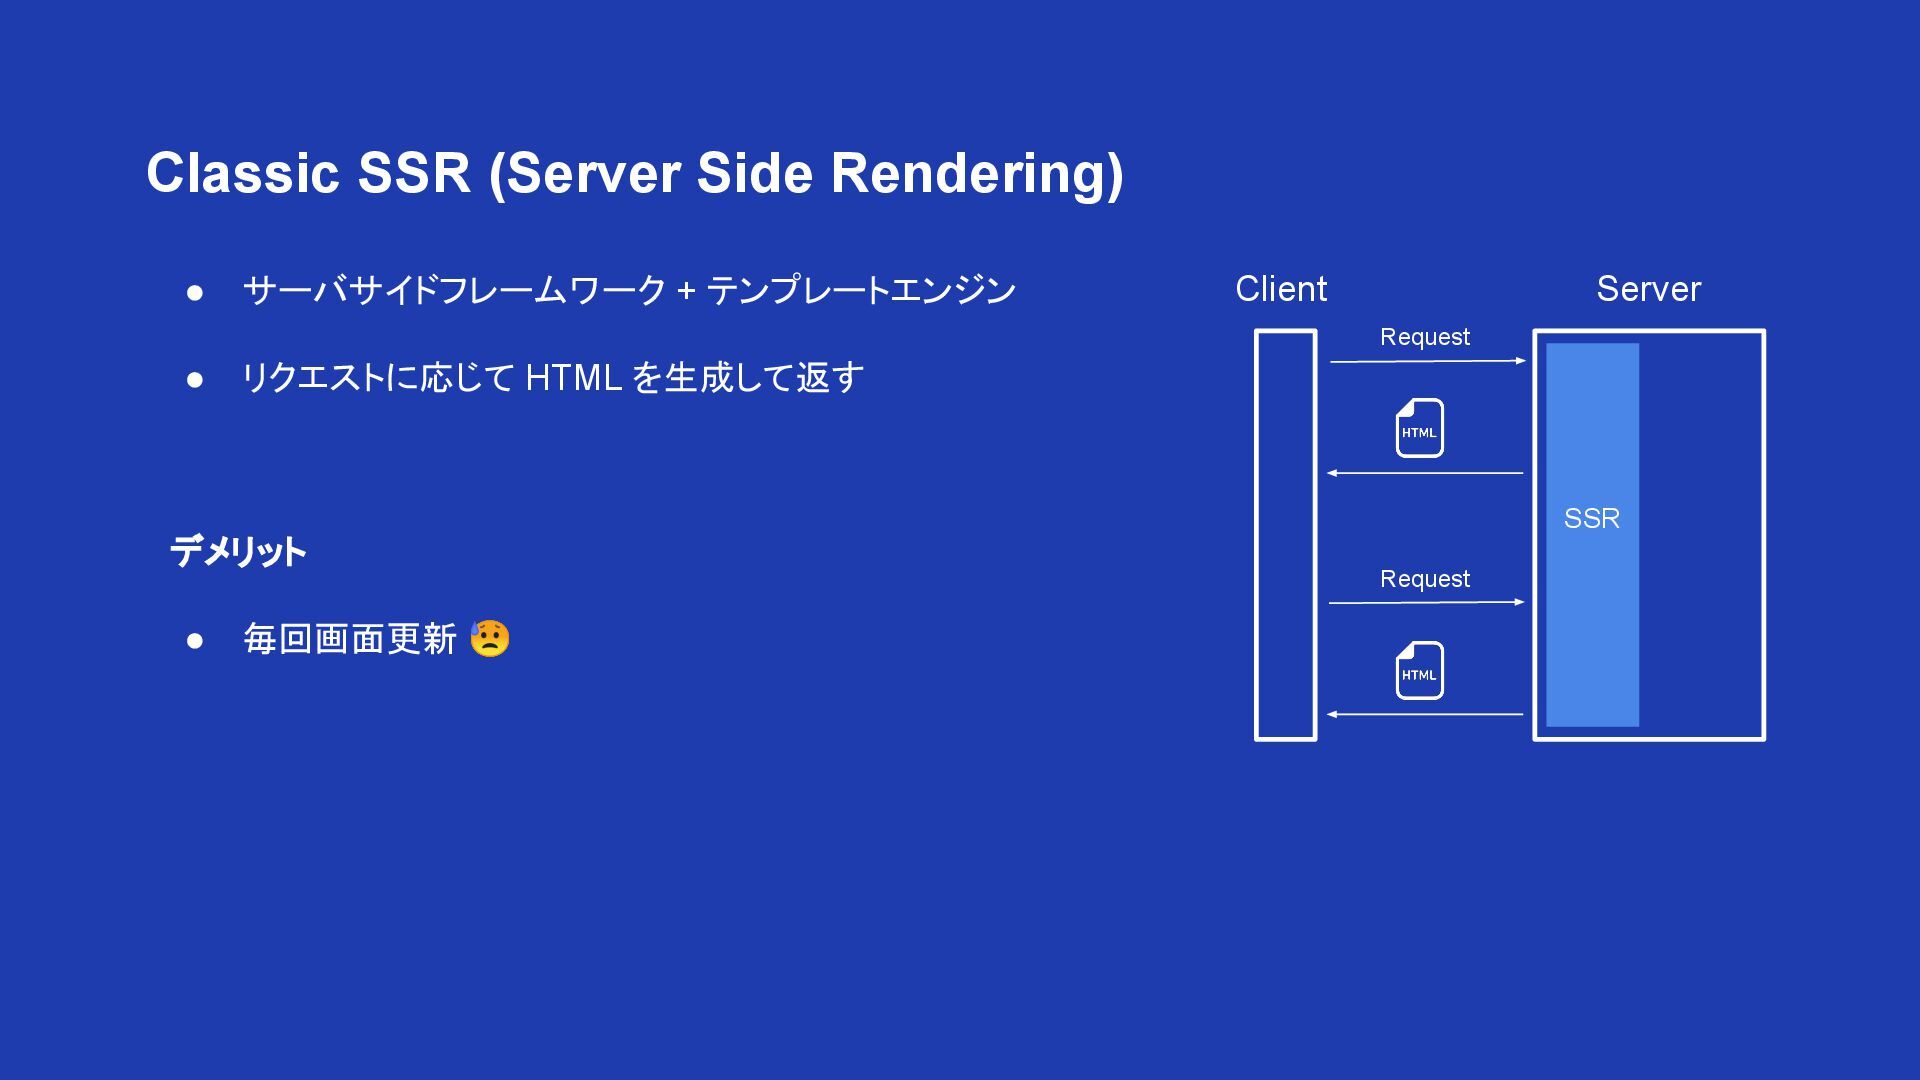Click the worried sweating face emoji
Screen dimensions: 1920x1080
tap(489, 638)
